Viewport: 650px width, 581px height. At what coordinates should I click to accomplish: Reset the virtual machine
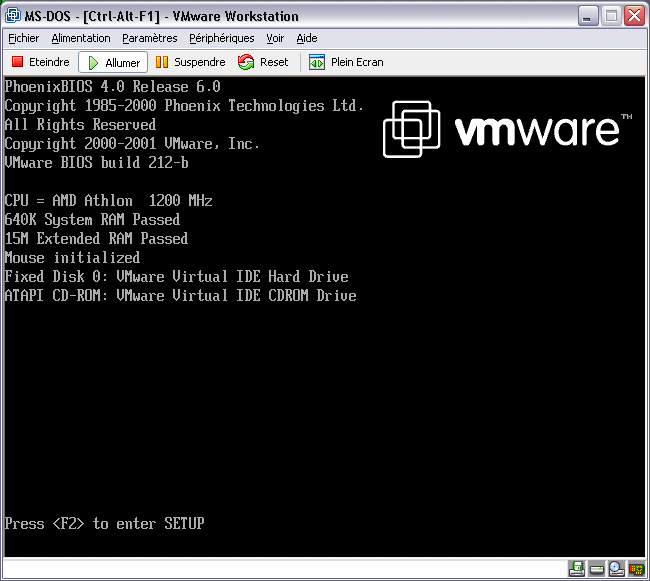point(263,62)
